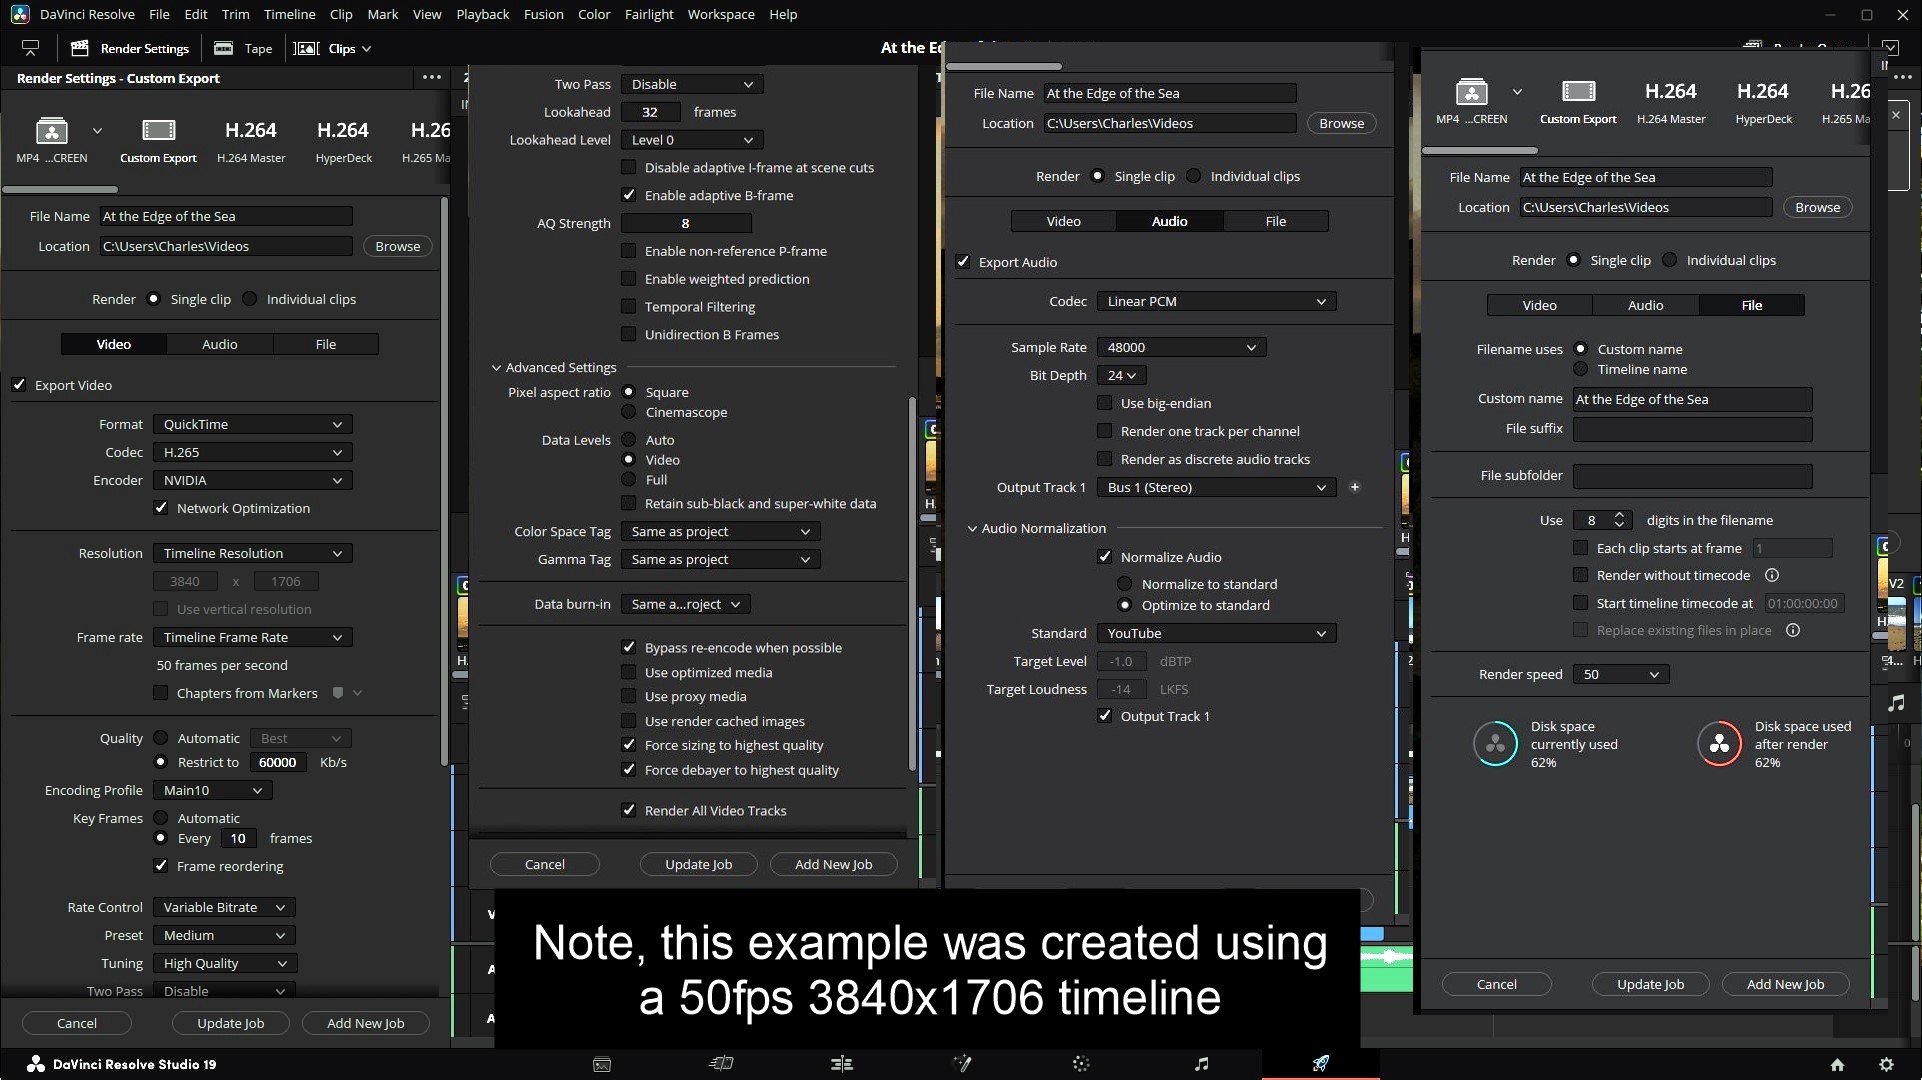Viewport: 1922px width, 1080px height.
Task: Click the music note icon at right edge
Action: coord(1896,703)
